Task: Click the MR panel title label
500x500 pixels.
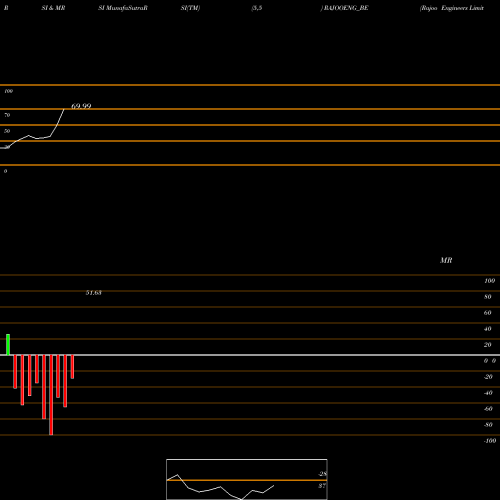Action: coord(446,260)
